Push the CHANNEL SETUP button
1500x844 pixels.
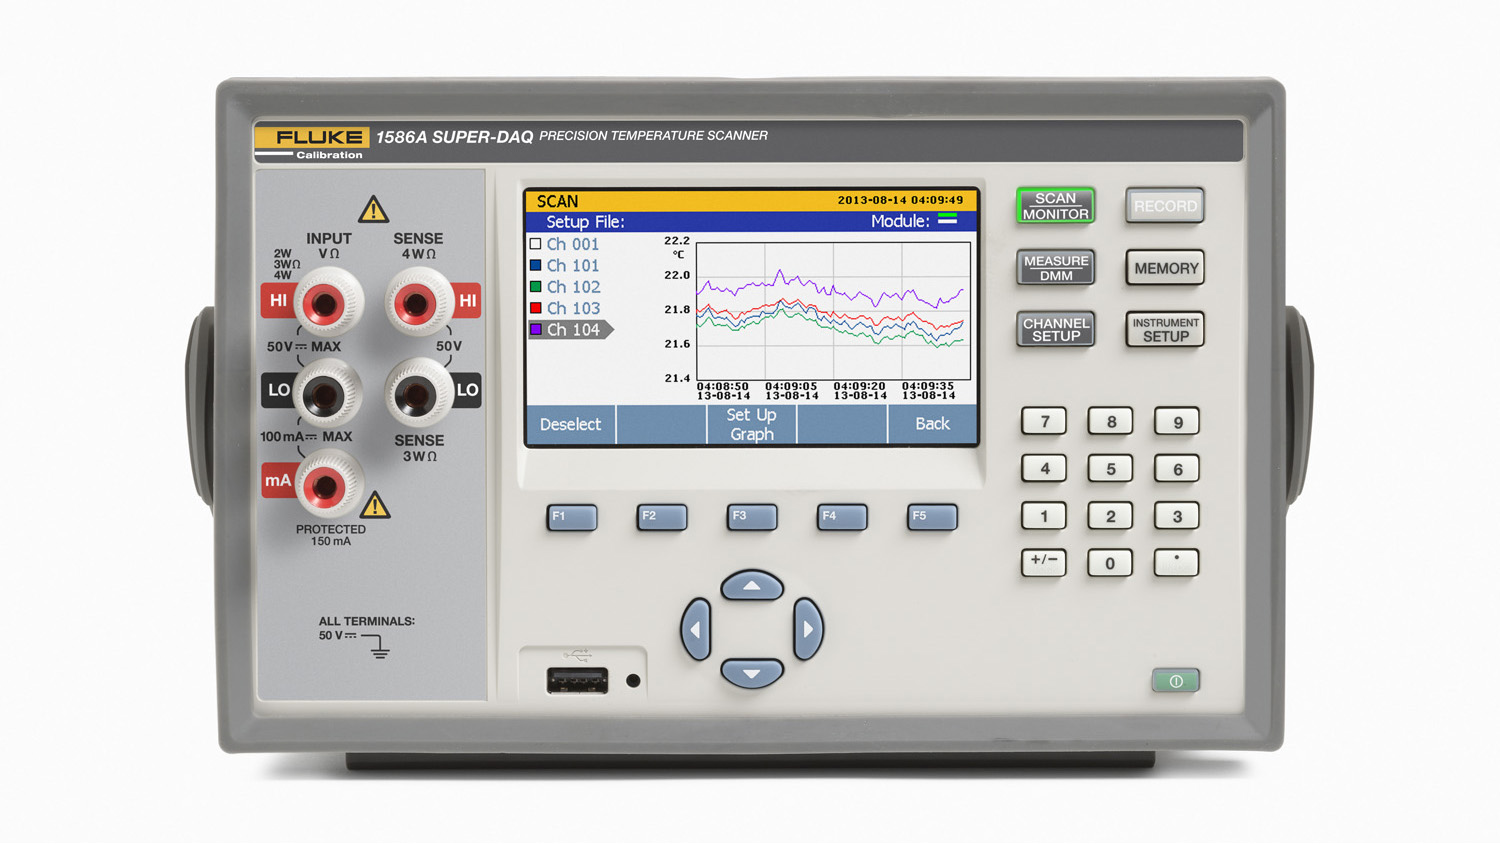pyautogui.click(x=1056, y=329)
